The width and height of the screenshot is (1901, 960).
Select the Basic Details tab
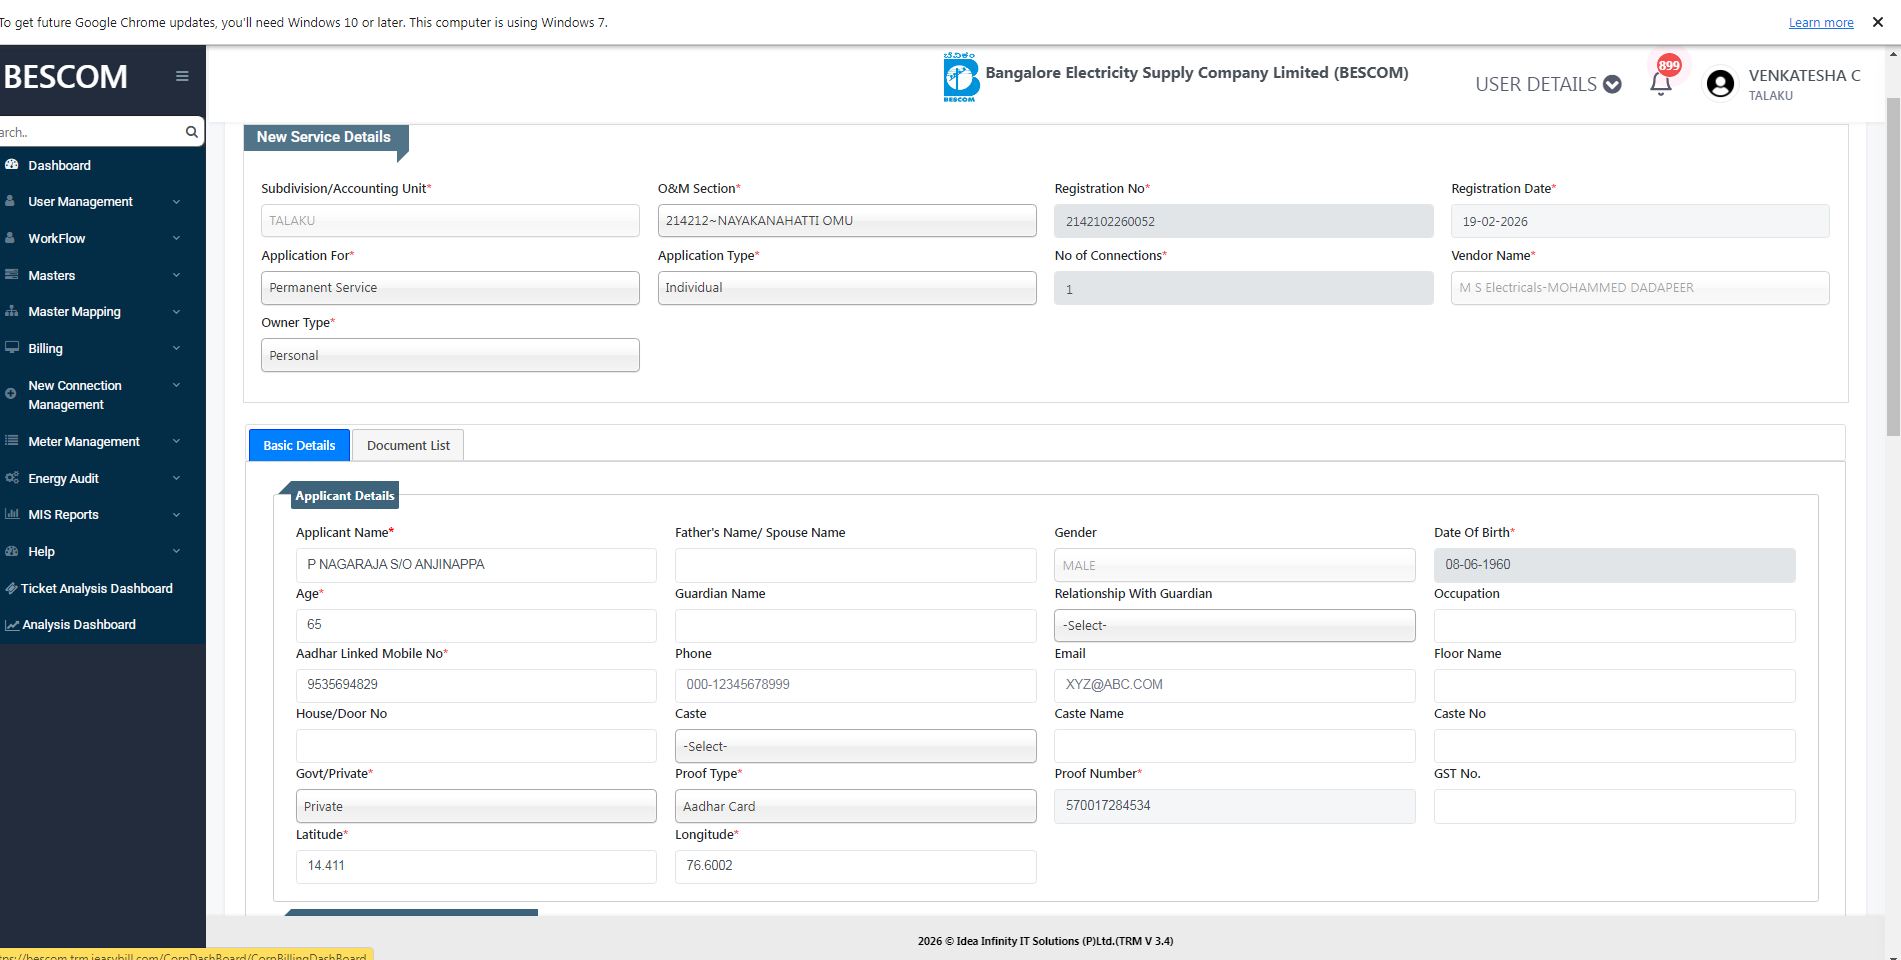coord(299,445)
